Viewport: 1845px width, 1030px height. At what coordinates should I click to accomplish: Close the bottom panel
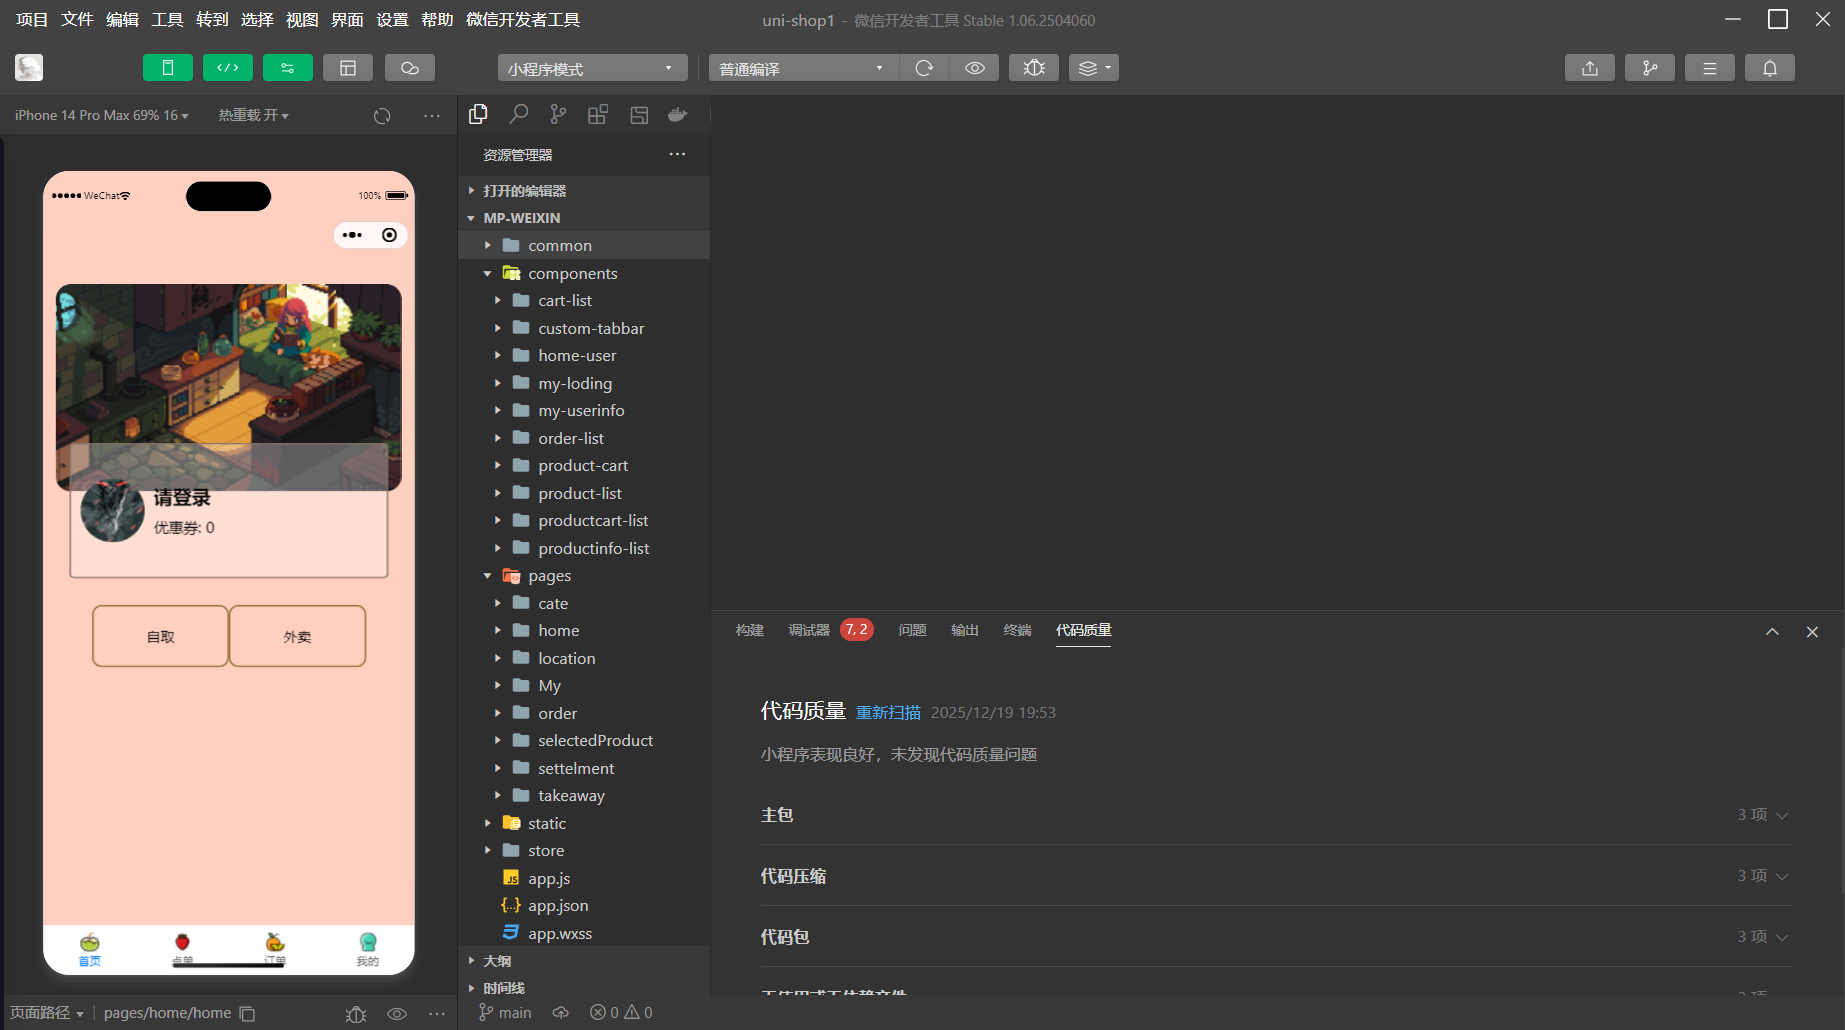tap(1812, 632)
